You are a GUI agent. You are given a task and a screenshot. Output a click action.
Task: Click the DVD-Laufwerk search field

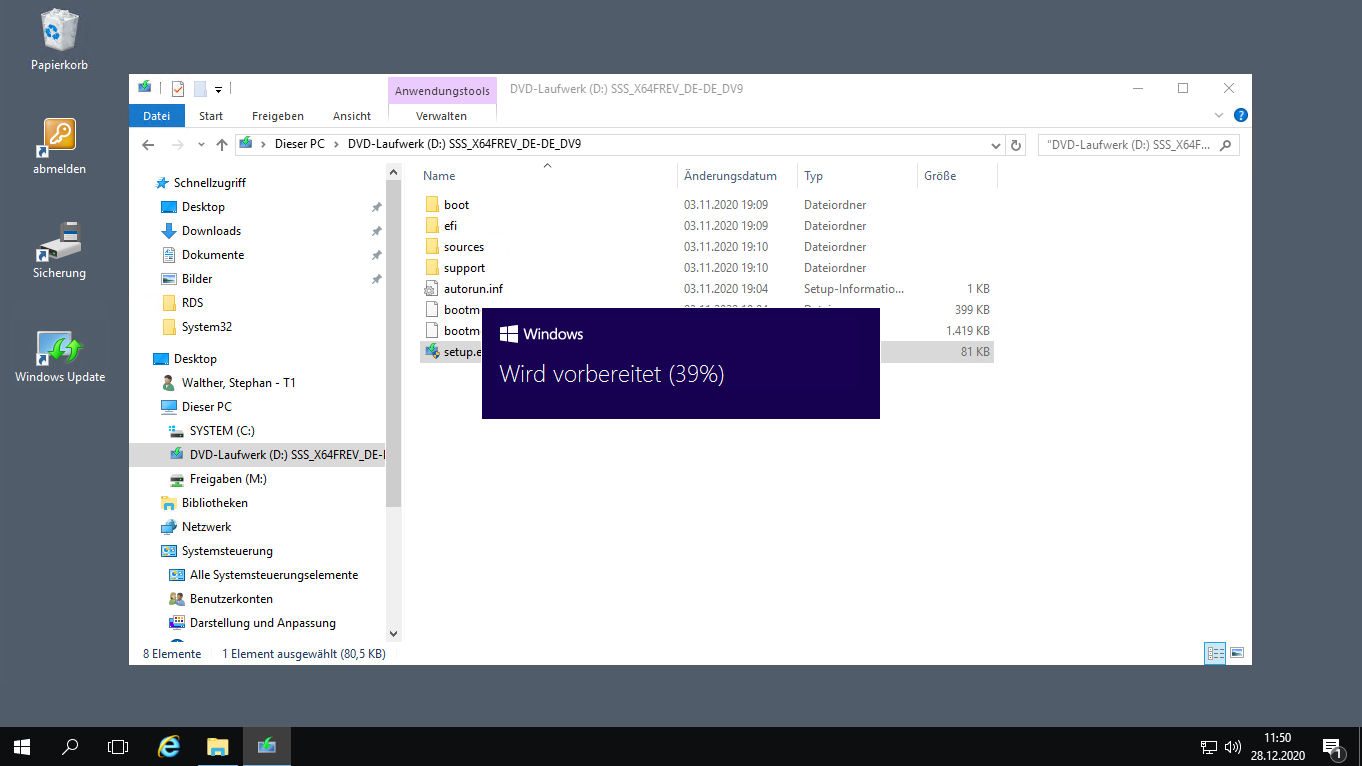[1138, 145]
